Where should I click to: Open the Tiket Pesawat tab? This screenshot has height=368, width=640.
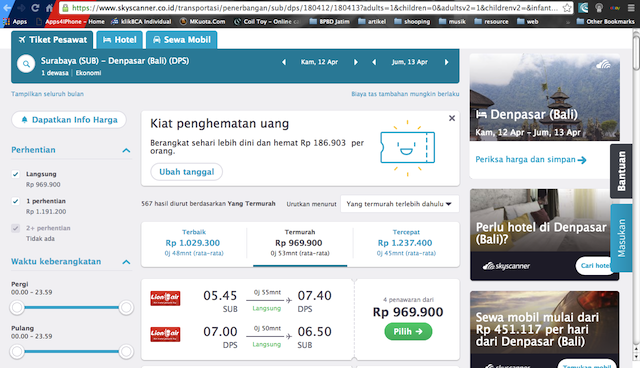[53, 40]
